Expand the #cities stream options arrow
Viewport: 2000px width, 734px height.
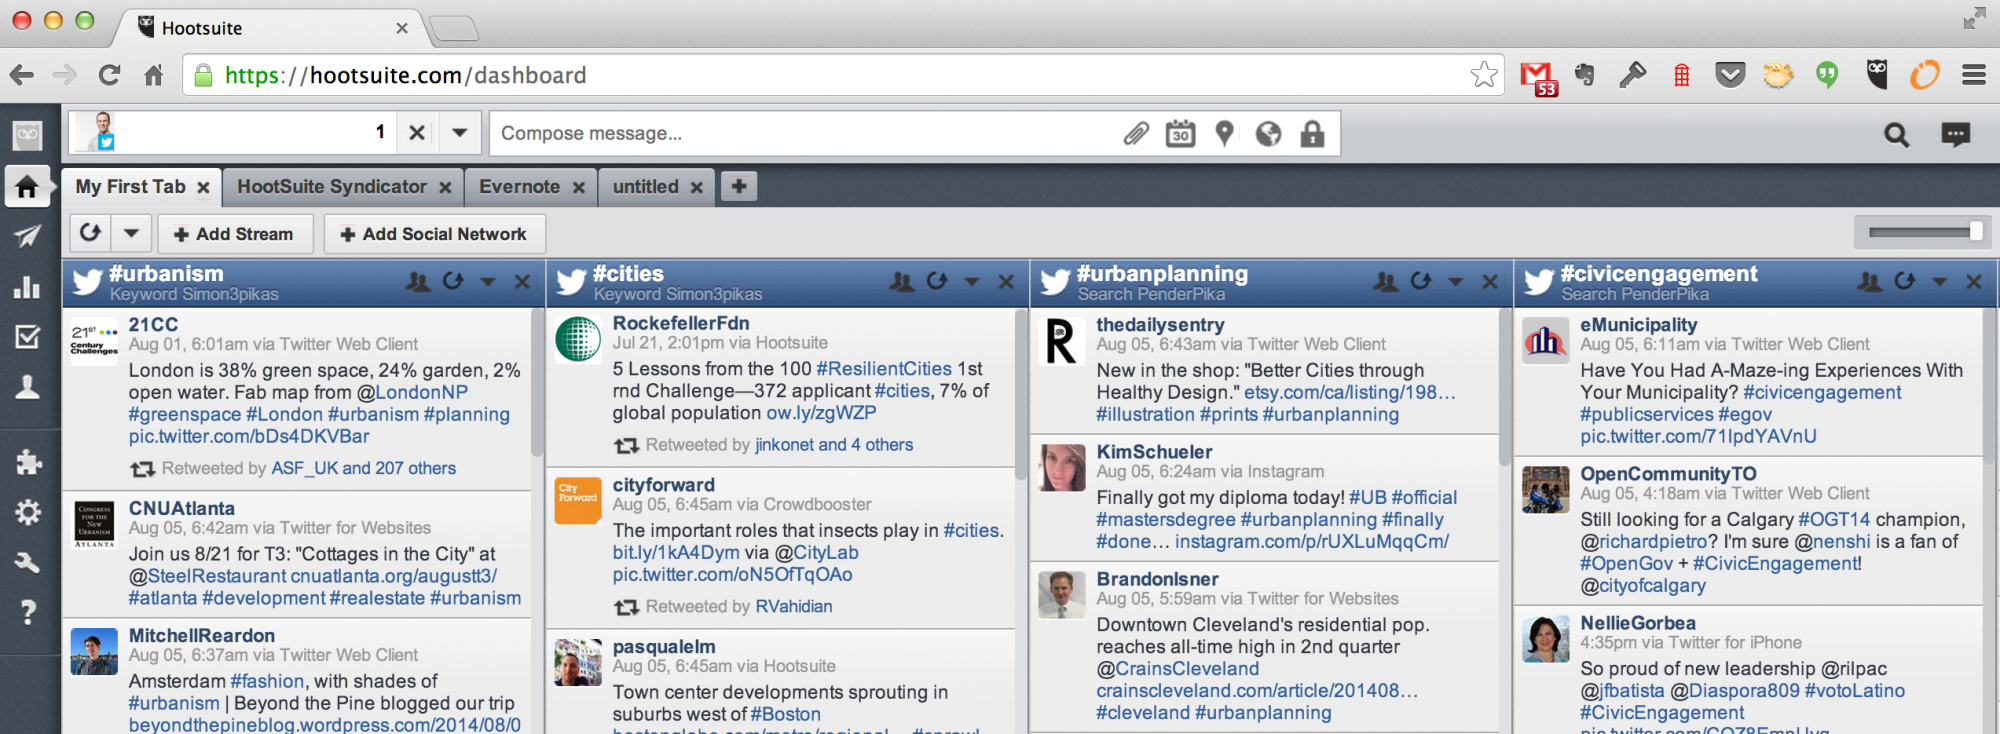click(x=972, y=282)
